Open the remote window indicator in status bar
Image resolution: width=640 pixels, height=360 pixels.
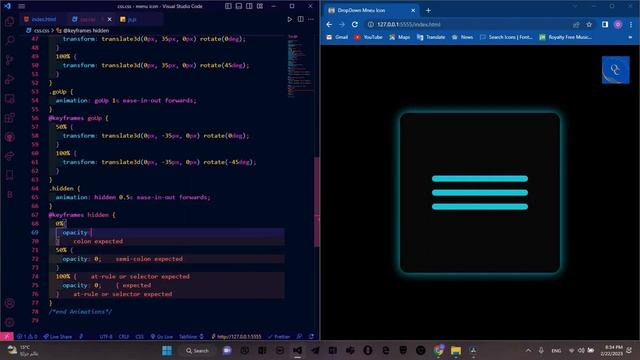click(7, 336)
